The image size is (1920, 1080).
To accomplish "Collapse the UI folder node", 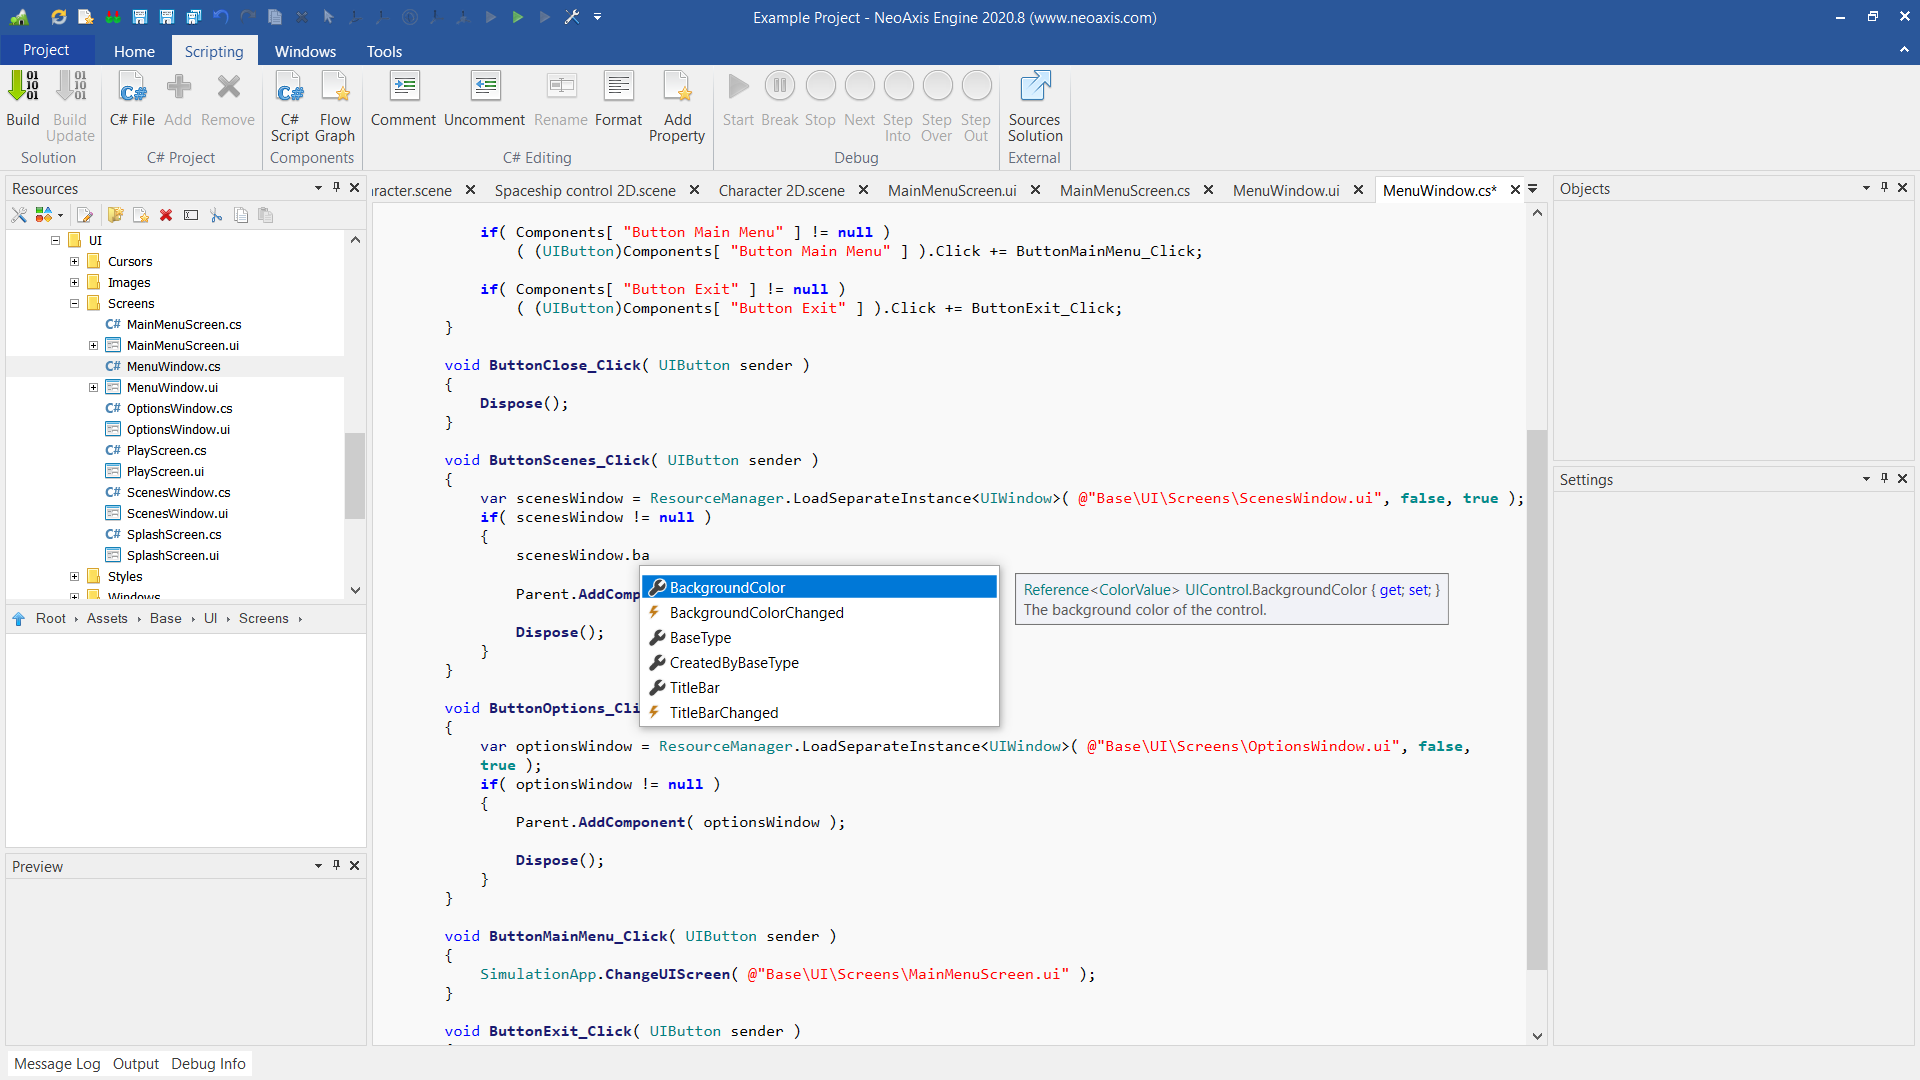I will point(56,241).
